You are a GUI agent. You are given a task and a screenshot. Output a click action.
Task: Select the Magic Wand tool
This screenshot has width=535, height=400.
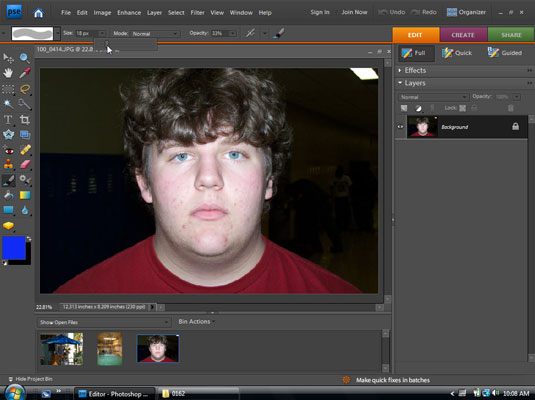pos(8,104)
